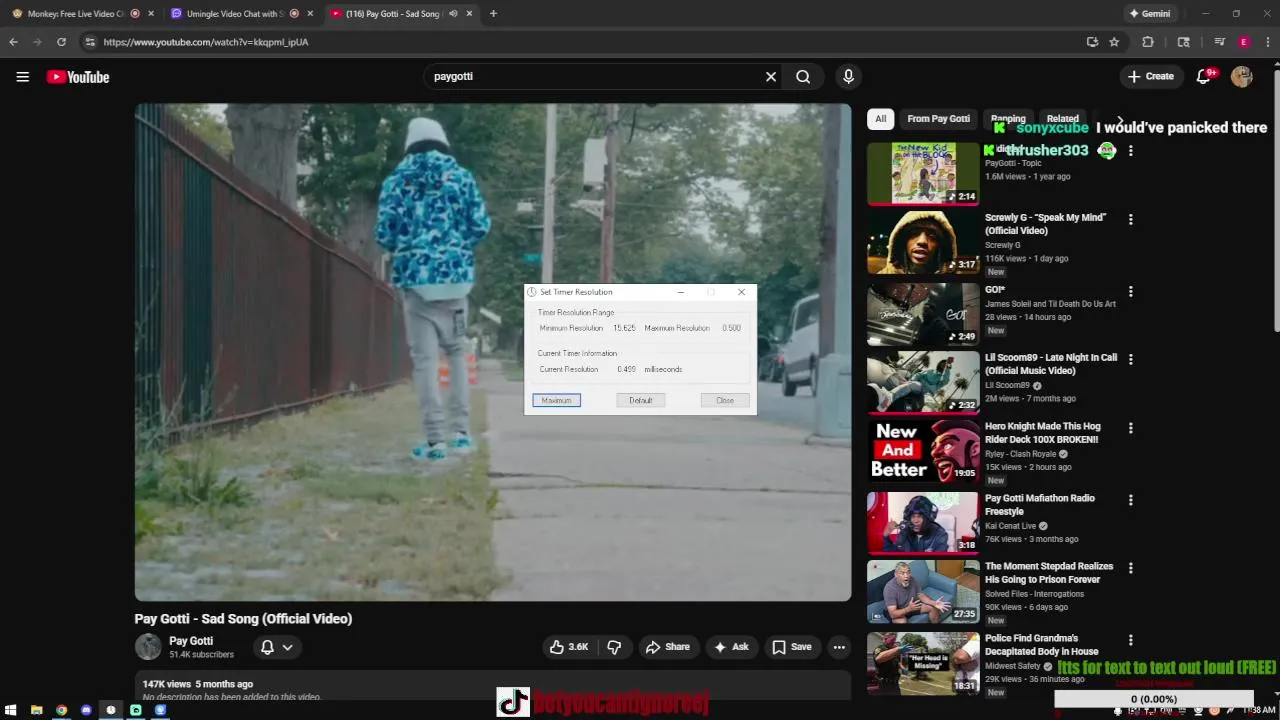Click the browser address bar URL

pyautogui.click(x=206, y=42)
